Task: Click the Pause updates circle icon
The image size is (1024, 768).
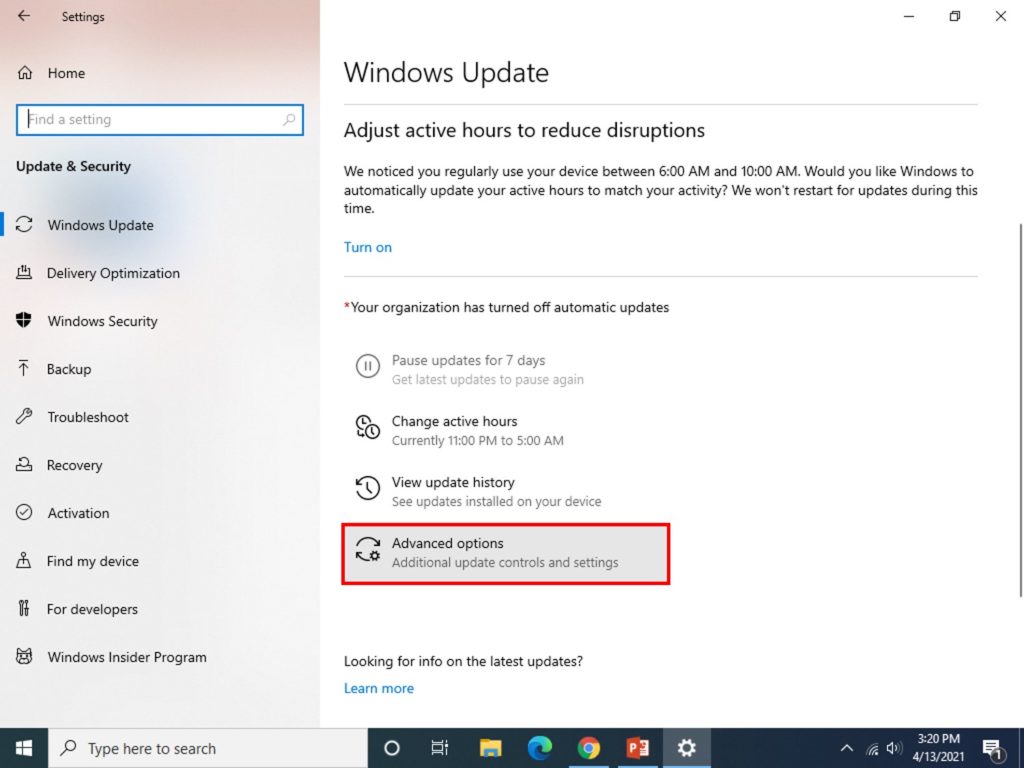Action: click(368, 366)
